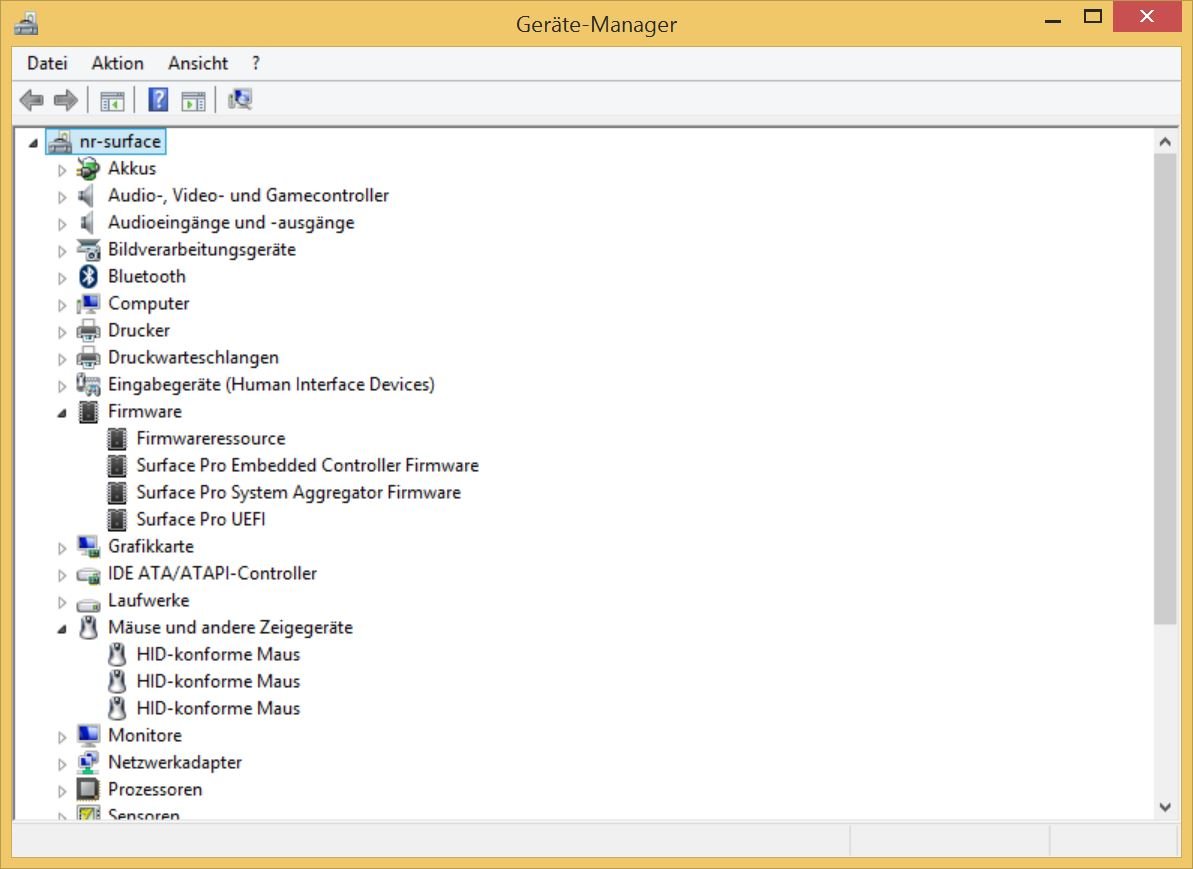1193x869 pixels.
Task: Open the ? help menu
Action: [x=256, y=63]
